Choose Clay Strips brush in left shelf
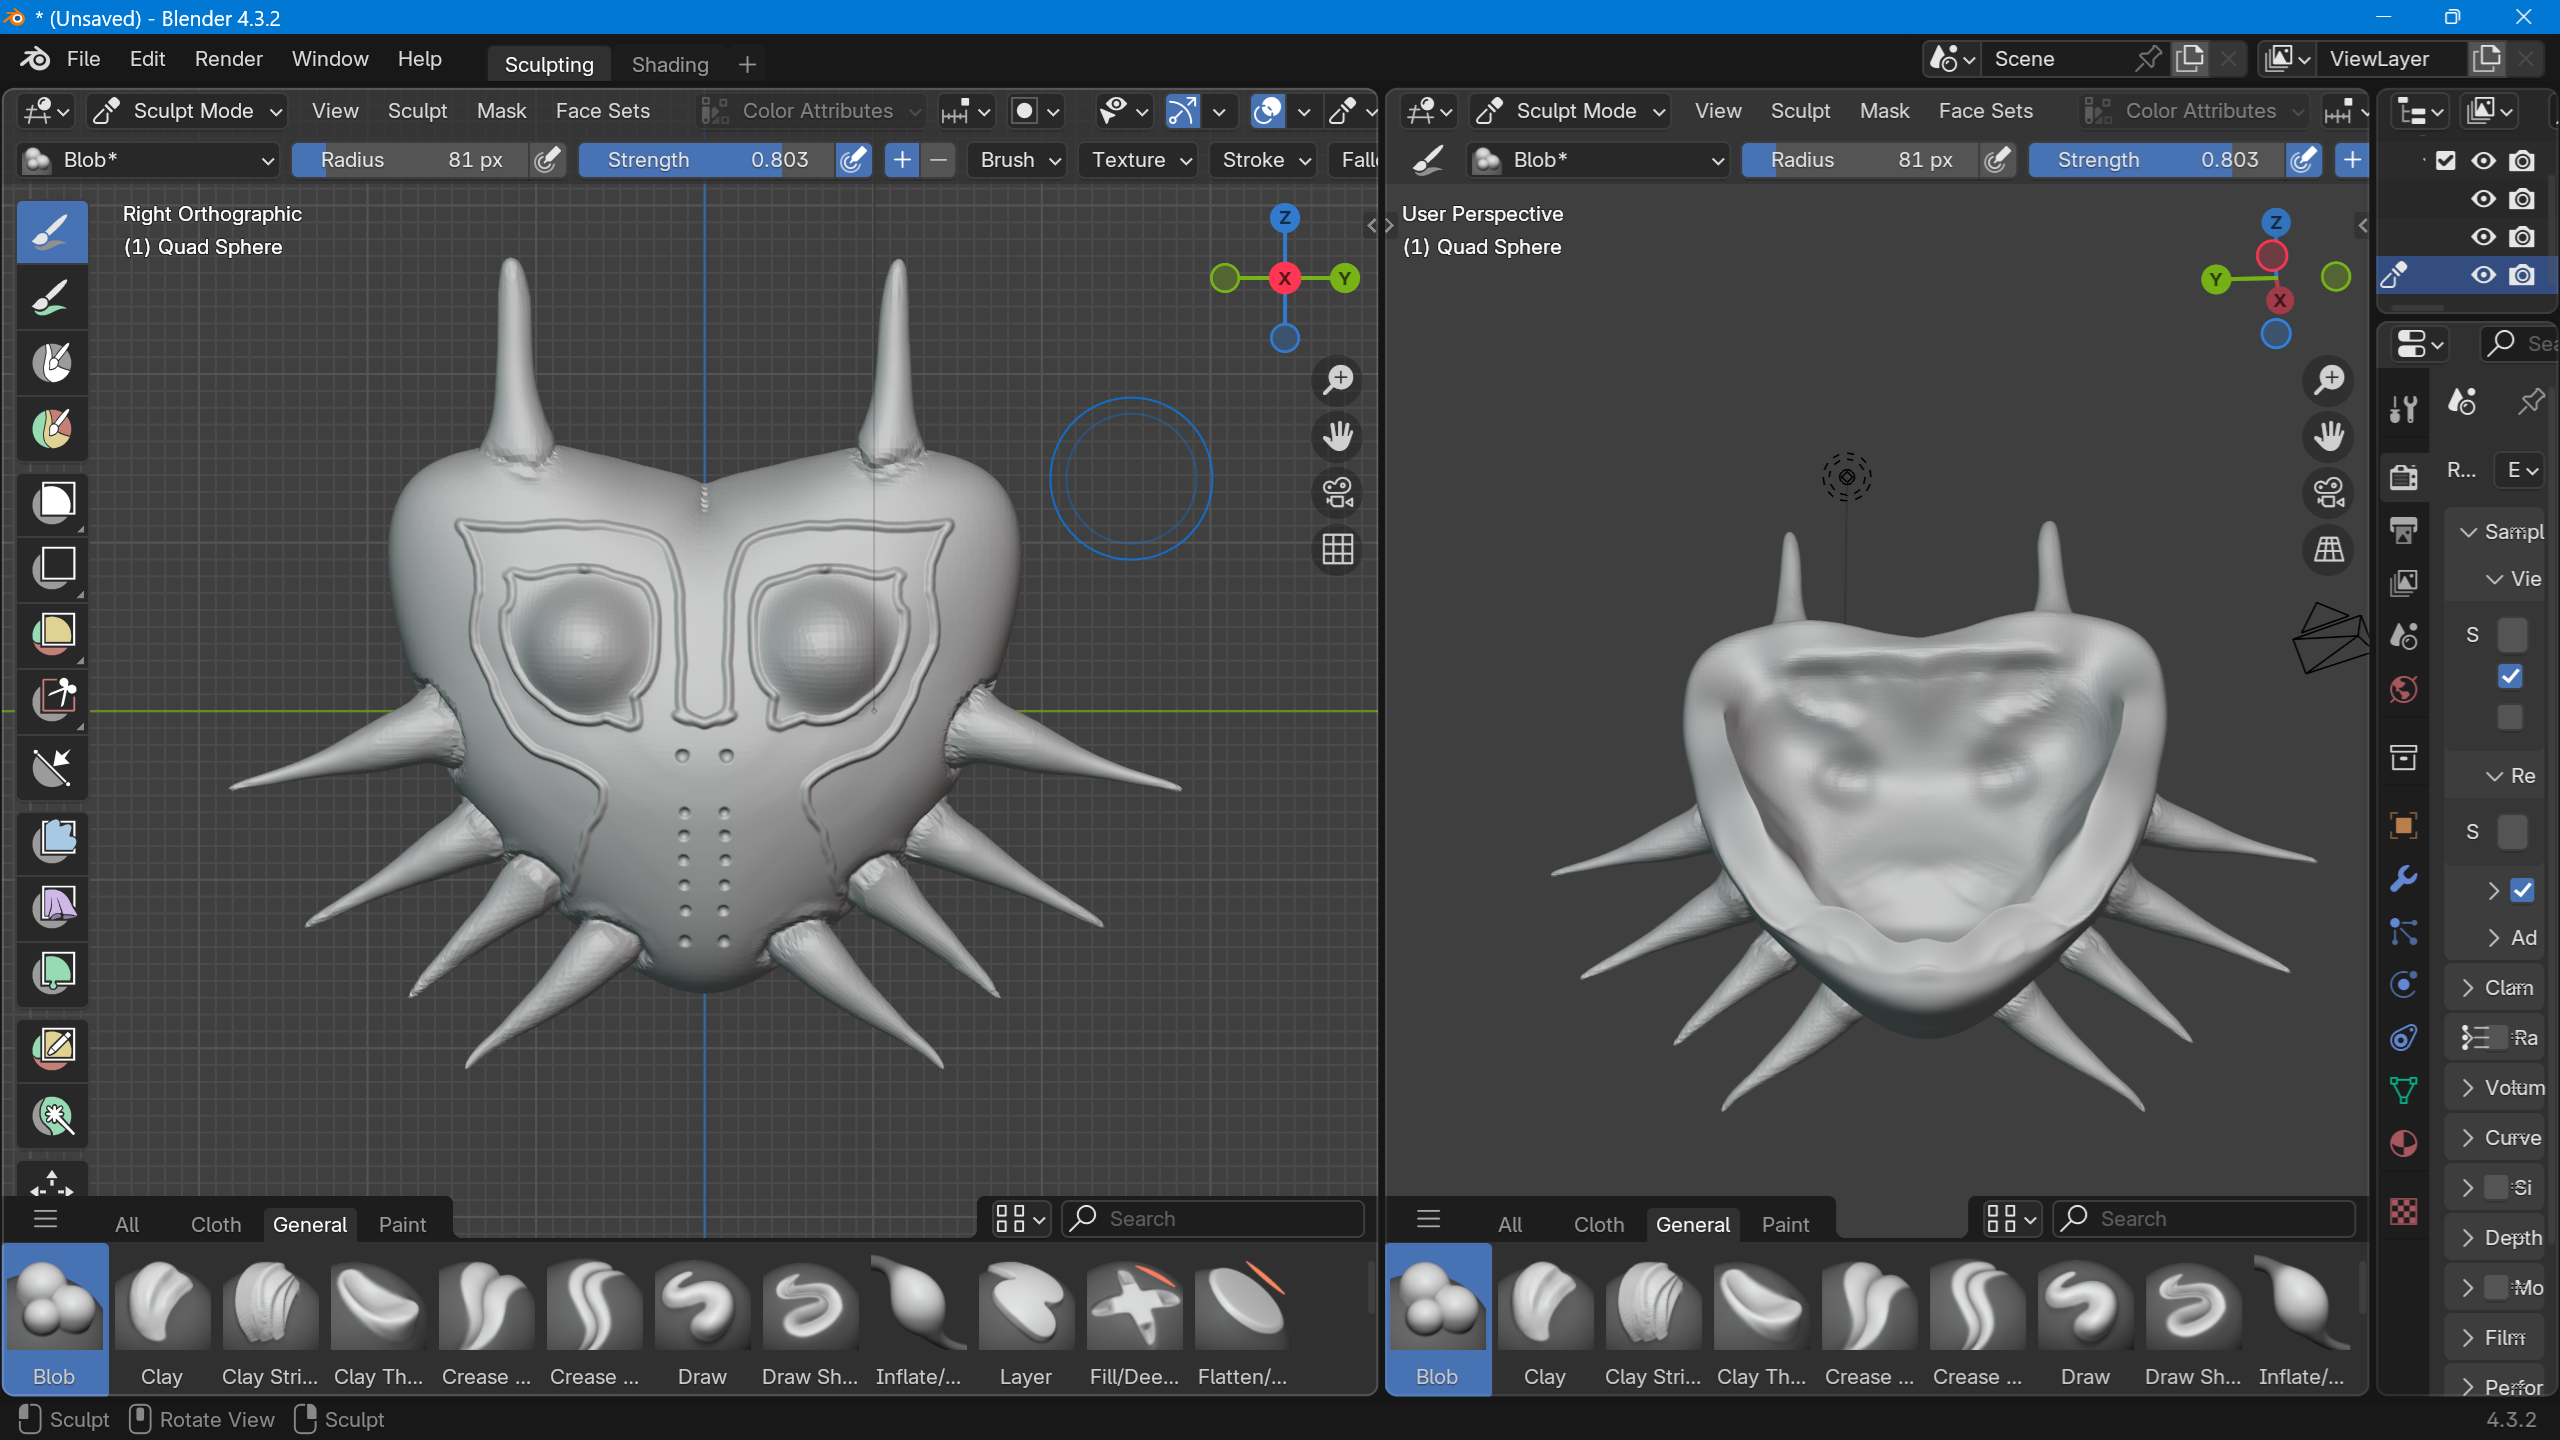Image resolution: width=2560 pixels, height=1440 pixels. [270, 1320]
